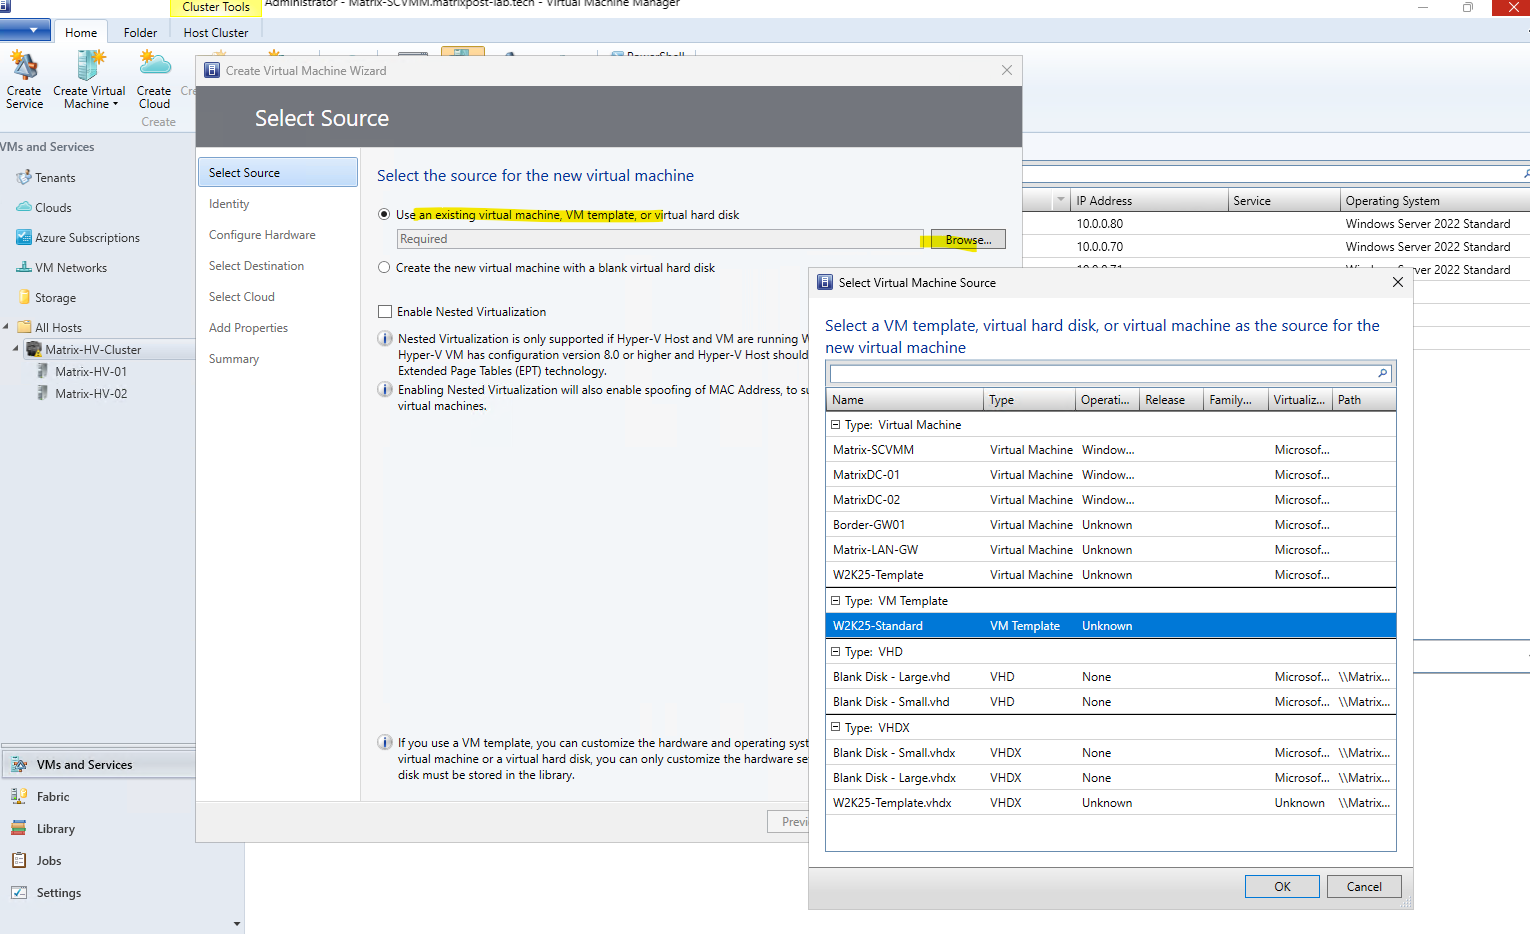Click info icon beside 'Enabling Nested Virtualization will also'
Screen dimensions: 1530x934
coord(385,390)
